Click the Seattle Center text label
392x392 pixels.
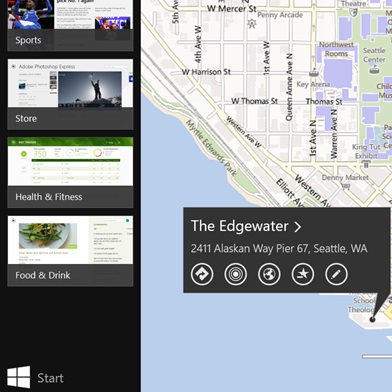(x=374, y=55)
